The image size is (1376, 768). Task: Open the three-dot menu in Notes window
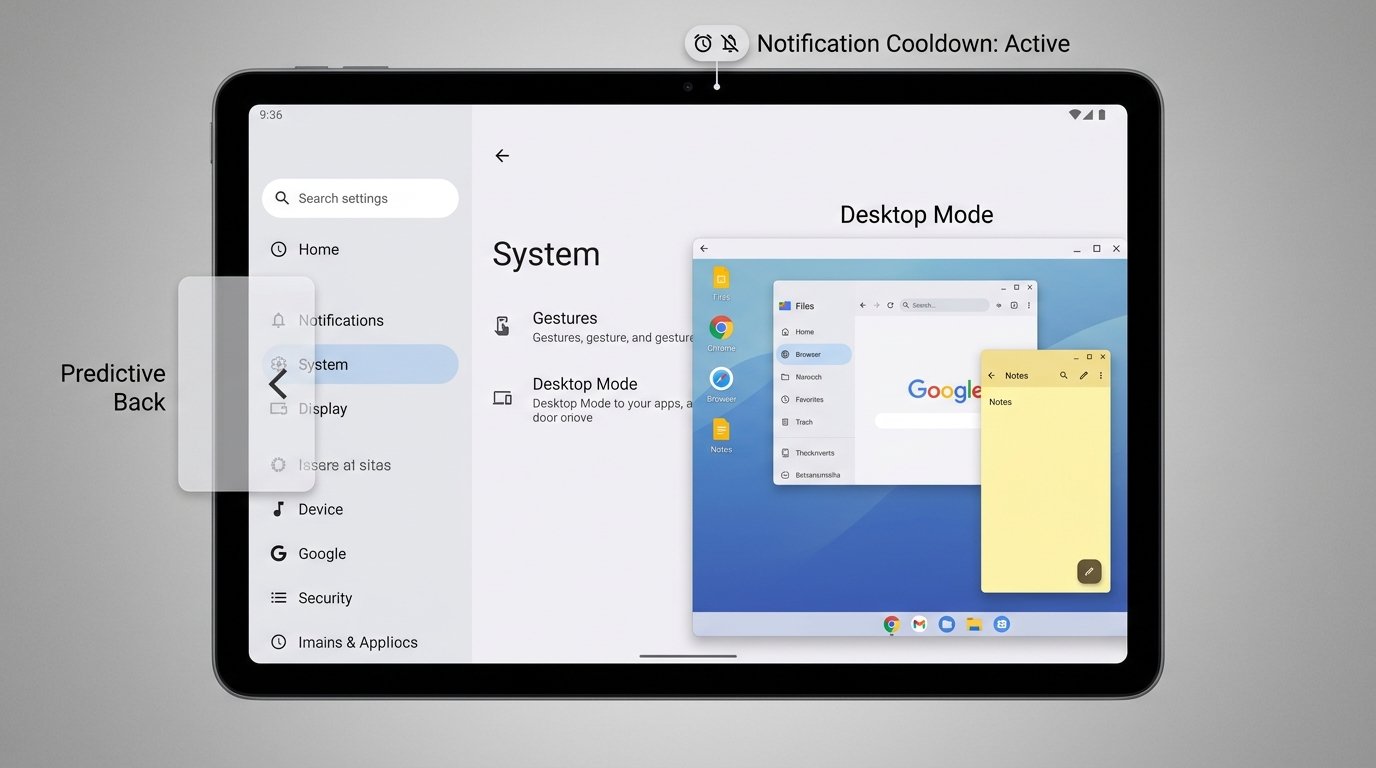[1101, 376]
